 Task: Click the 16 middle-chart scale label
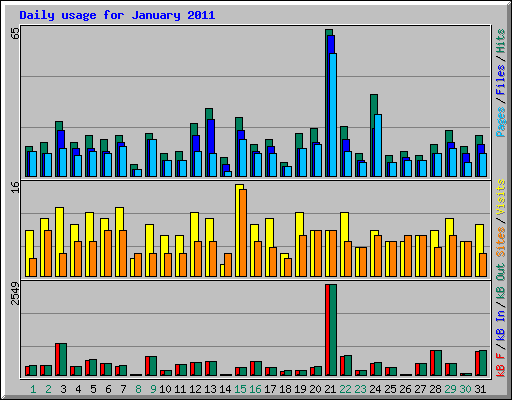point(15,187)
